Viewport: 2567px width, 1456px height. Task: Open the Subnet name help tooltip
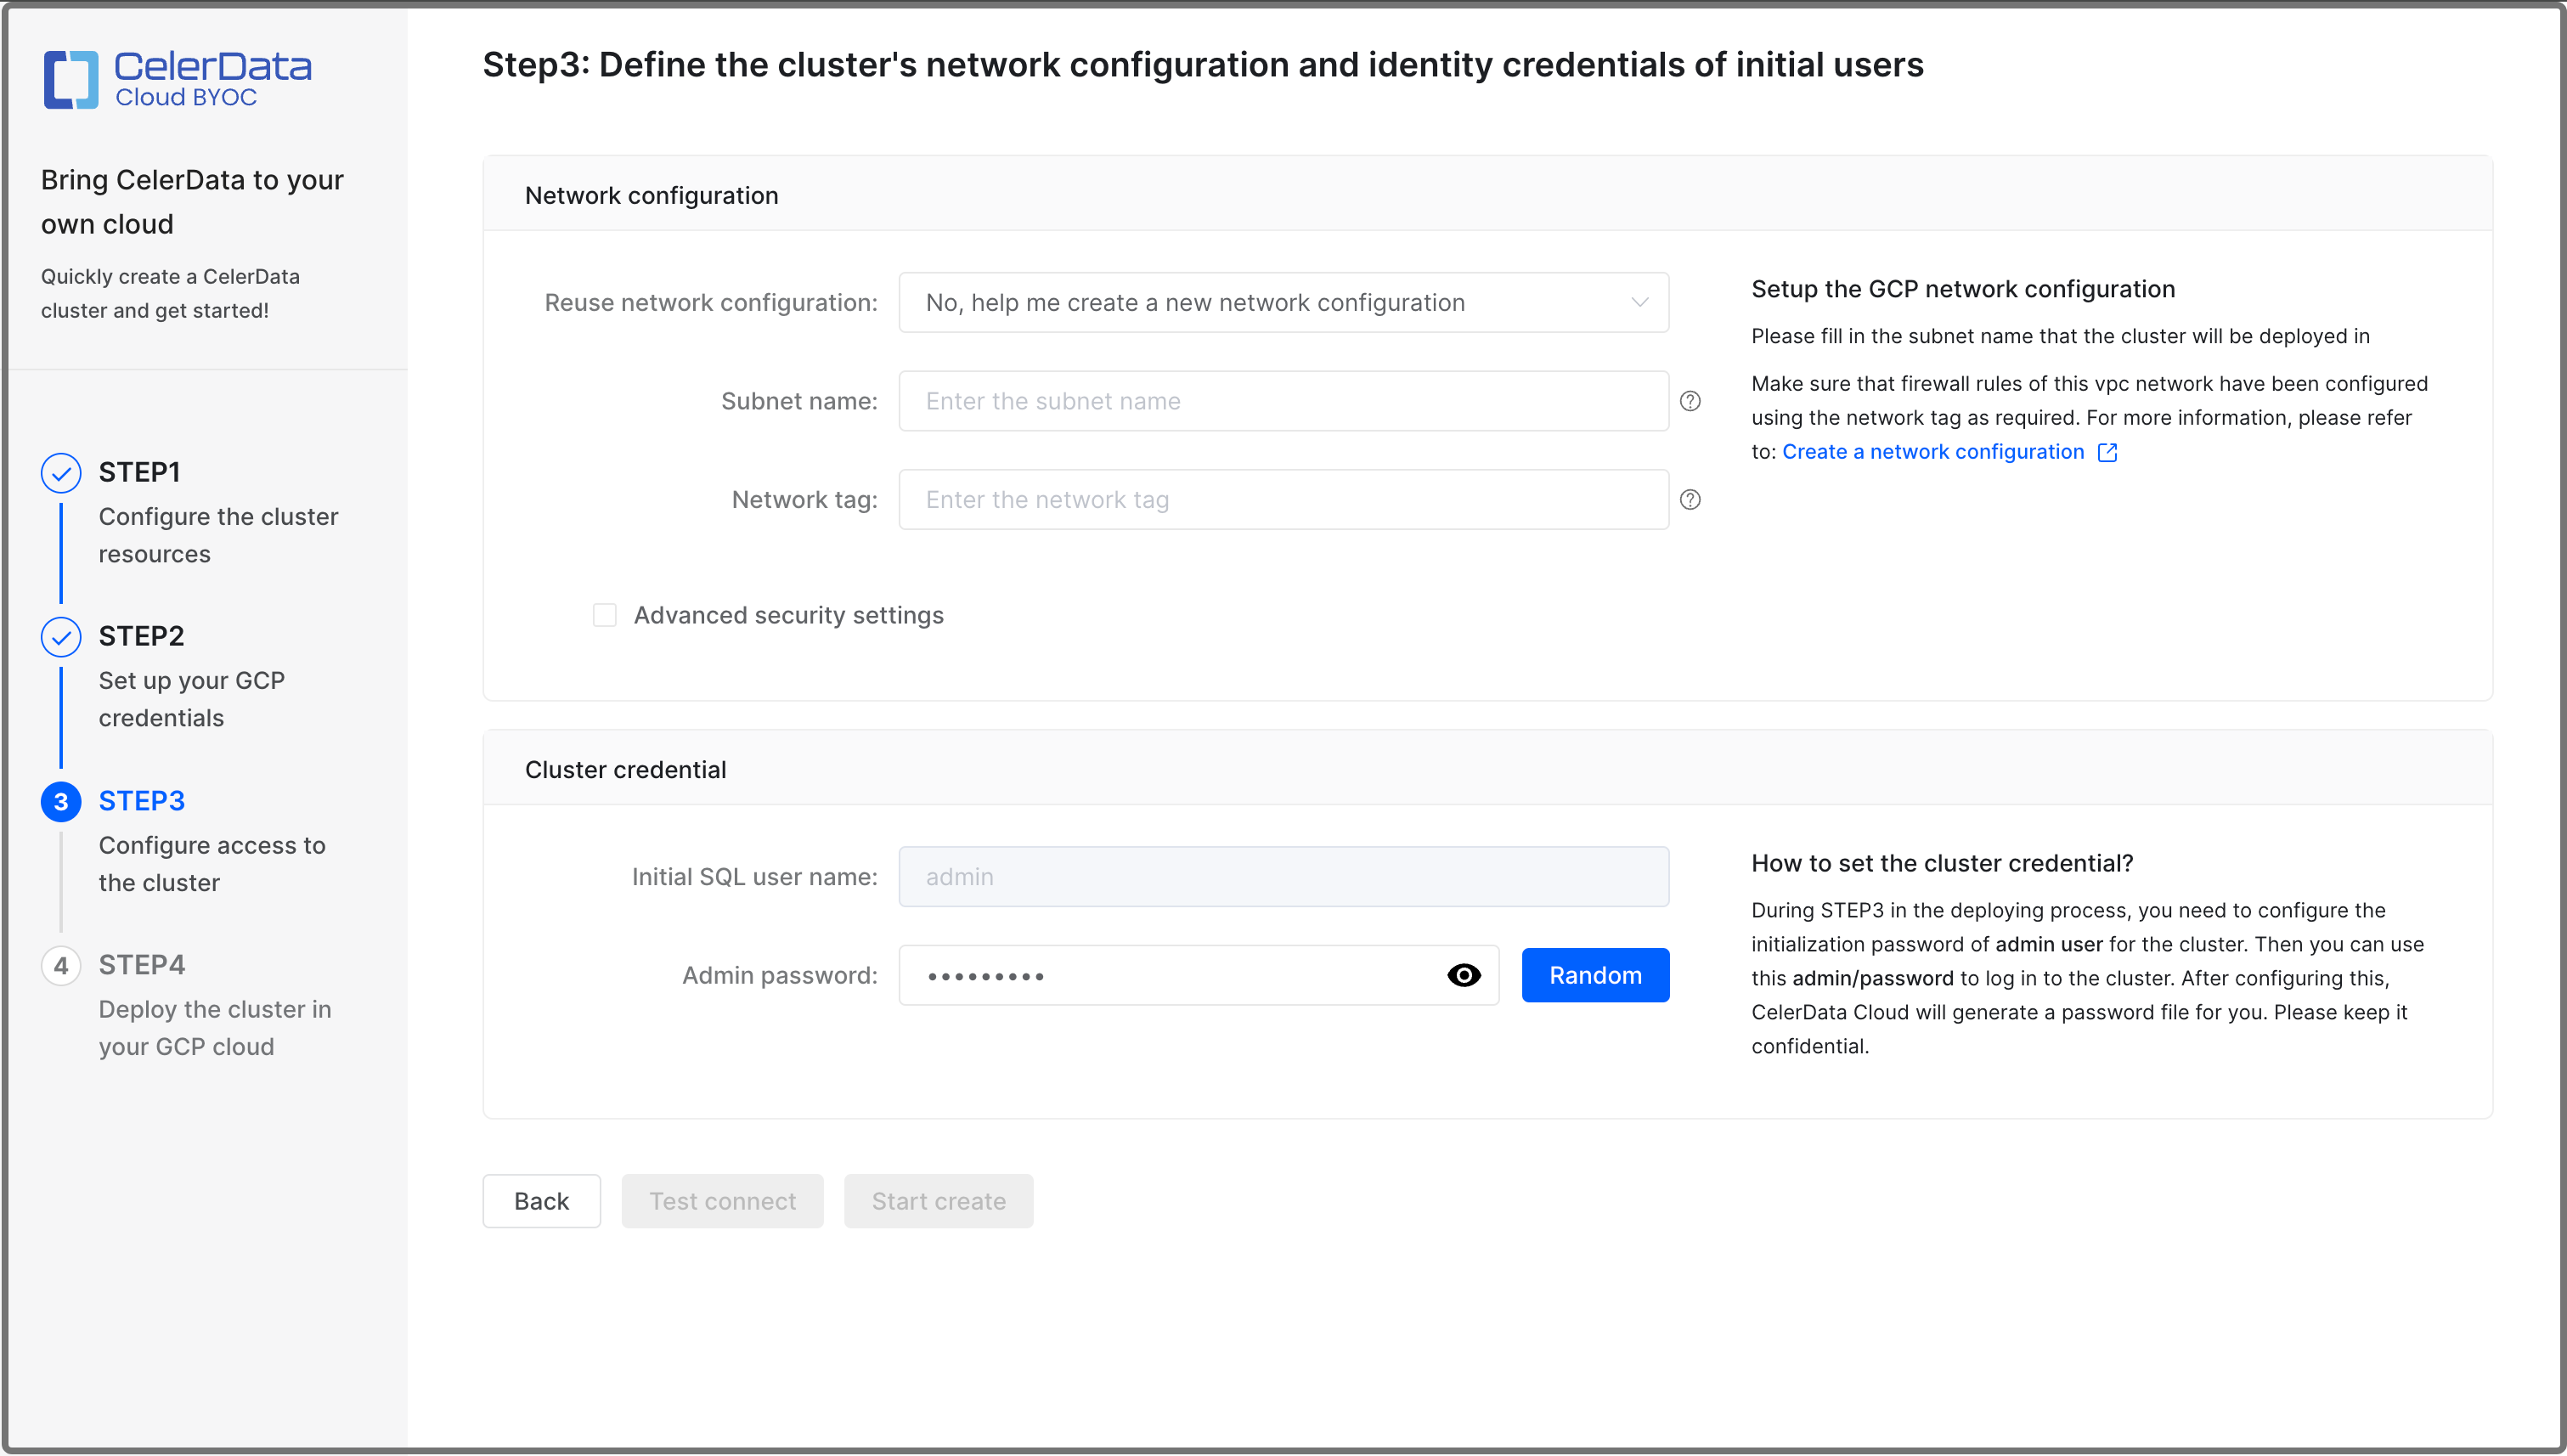[1690, 401]
